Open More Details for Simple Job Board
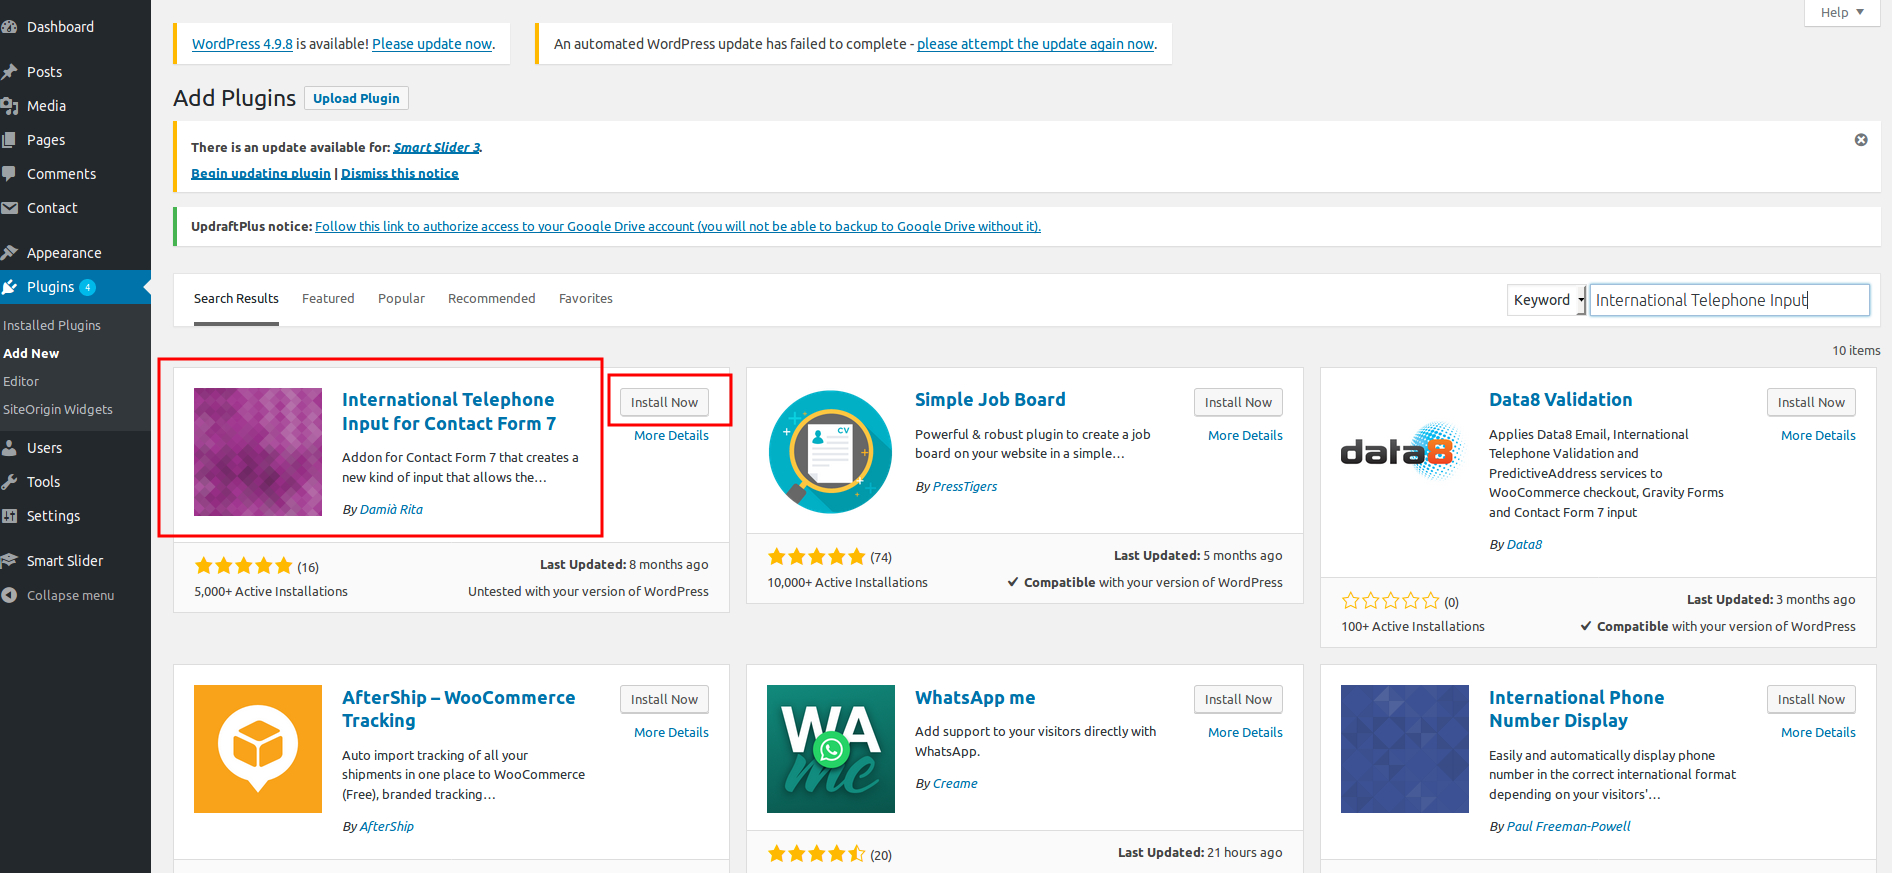Image resolution: width=1892 pixels, height=873 pixels. click(x=1245, y=436)
